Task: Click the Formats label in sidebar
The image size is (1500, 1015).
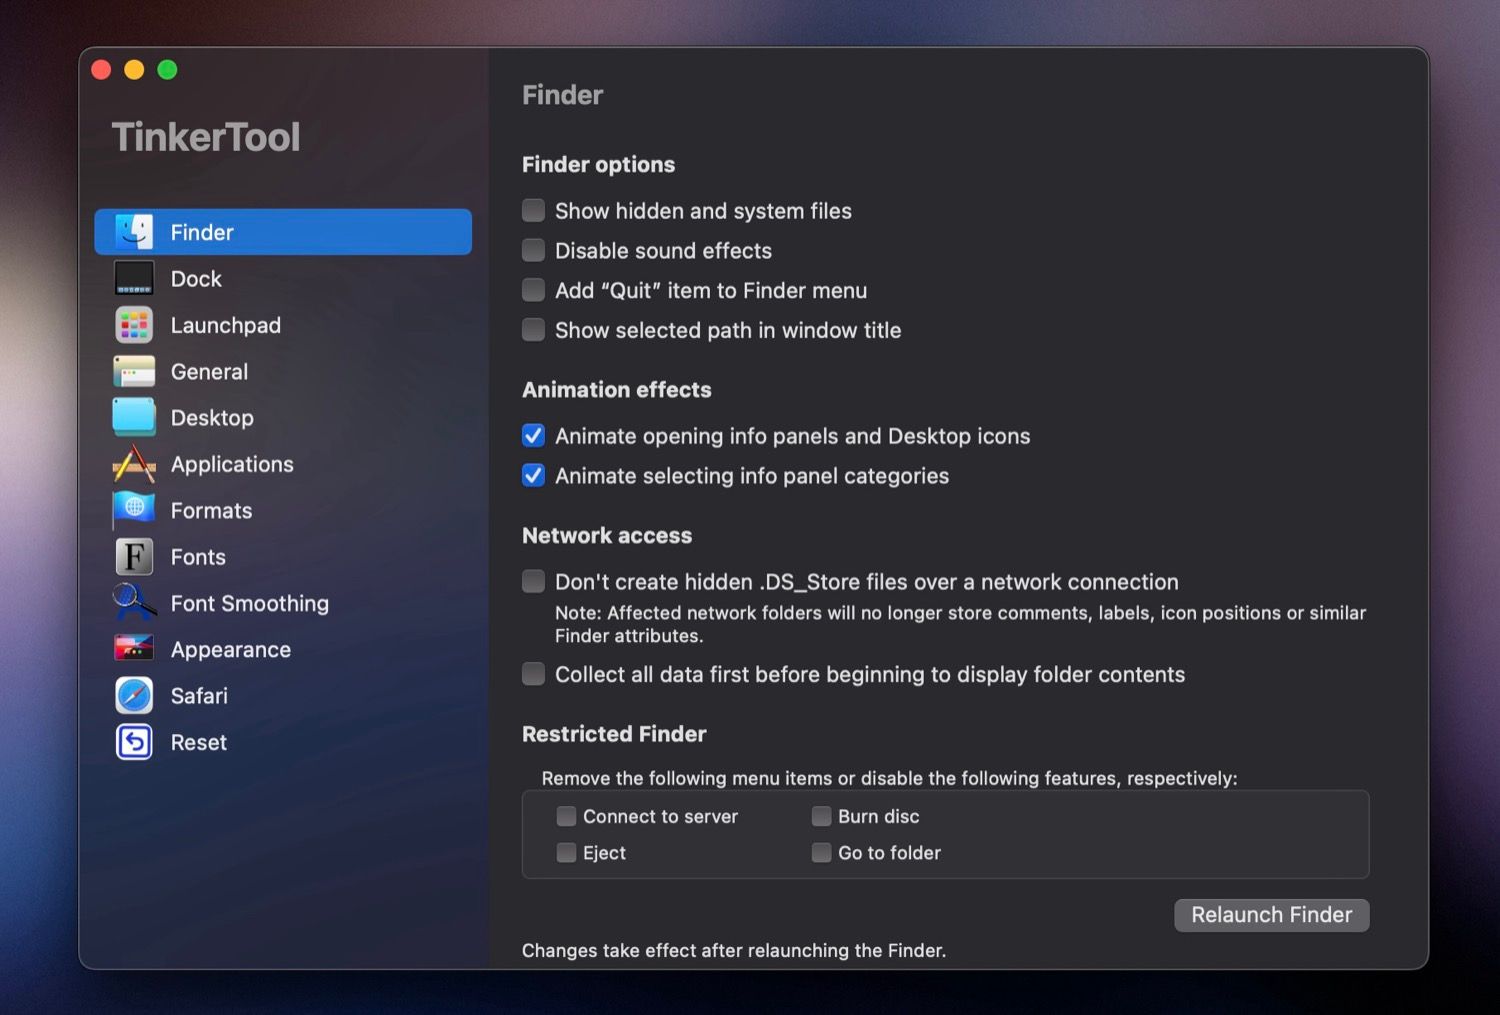Action: point(211,511)
